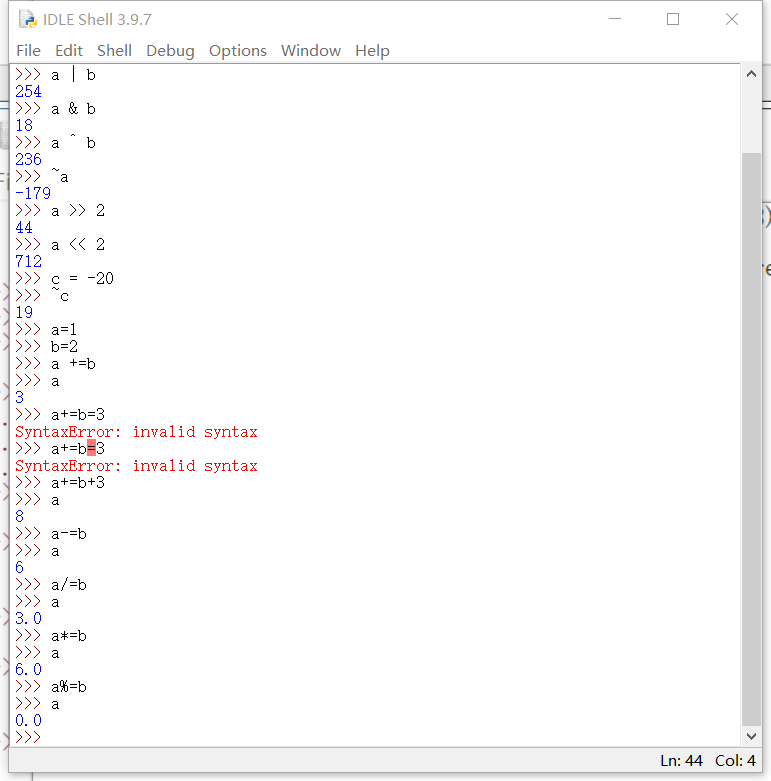The height and width of the screenshot is (781, 771).
Task: Click the first SyntaxError: invalid syntax line
Action: [136, 431]
